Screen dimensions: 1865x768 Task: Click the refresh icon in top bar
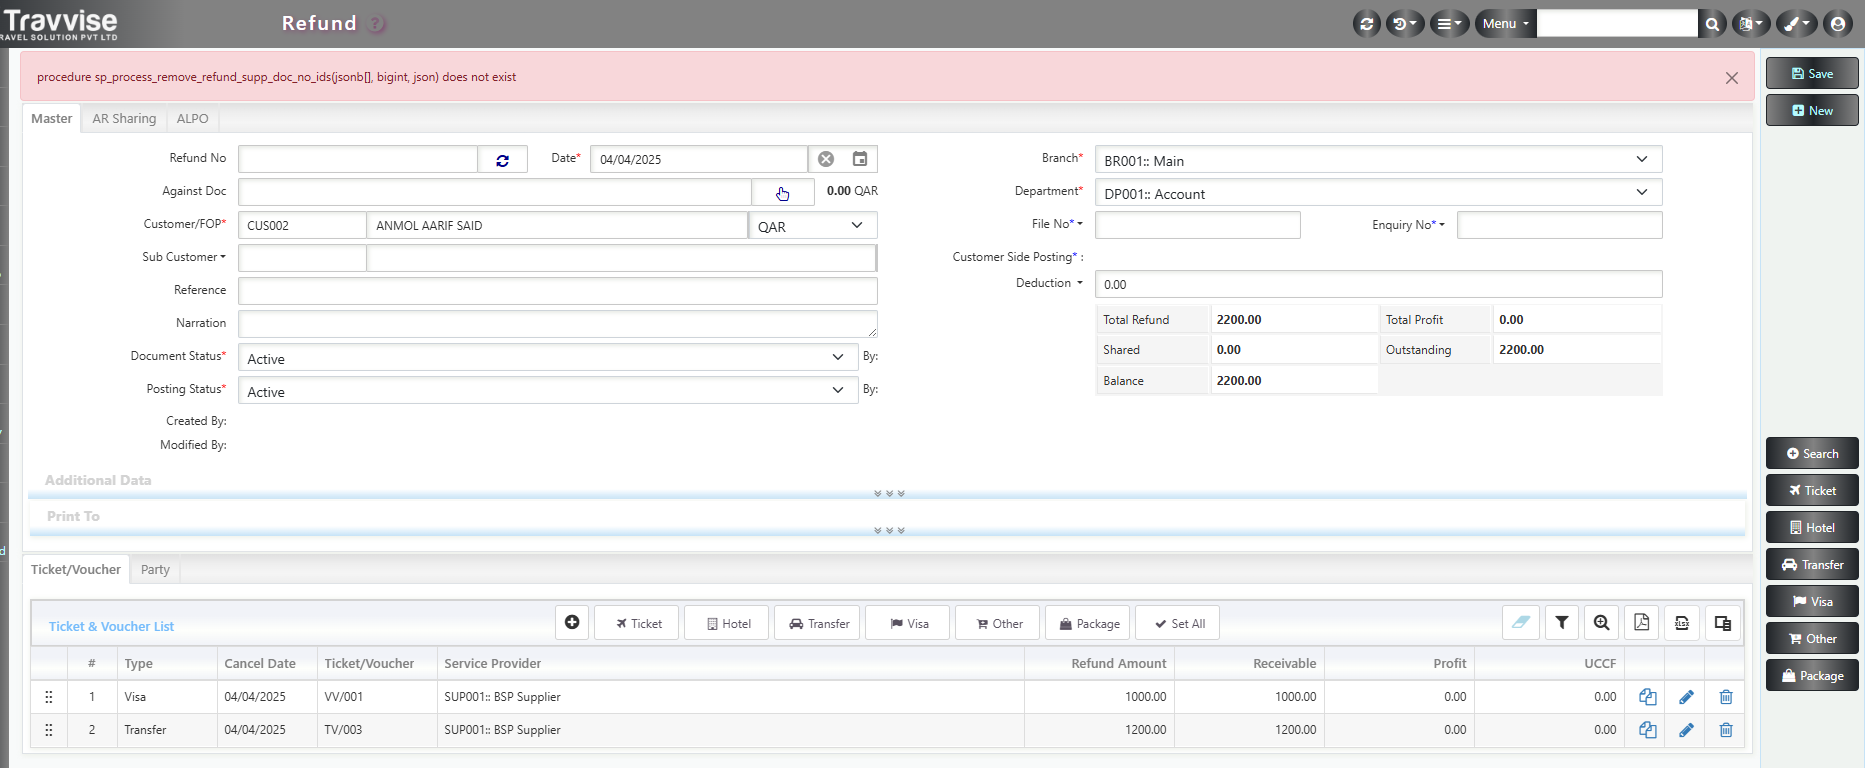pos(1367,24)
